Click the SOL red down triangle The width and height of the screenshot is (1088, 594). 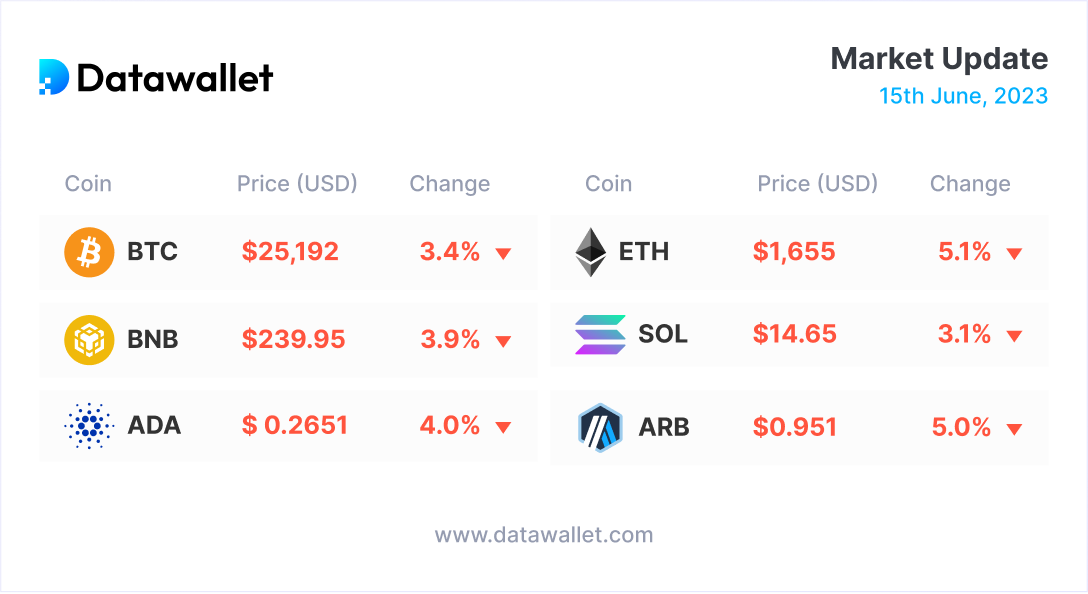1014,336
